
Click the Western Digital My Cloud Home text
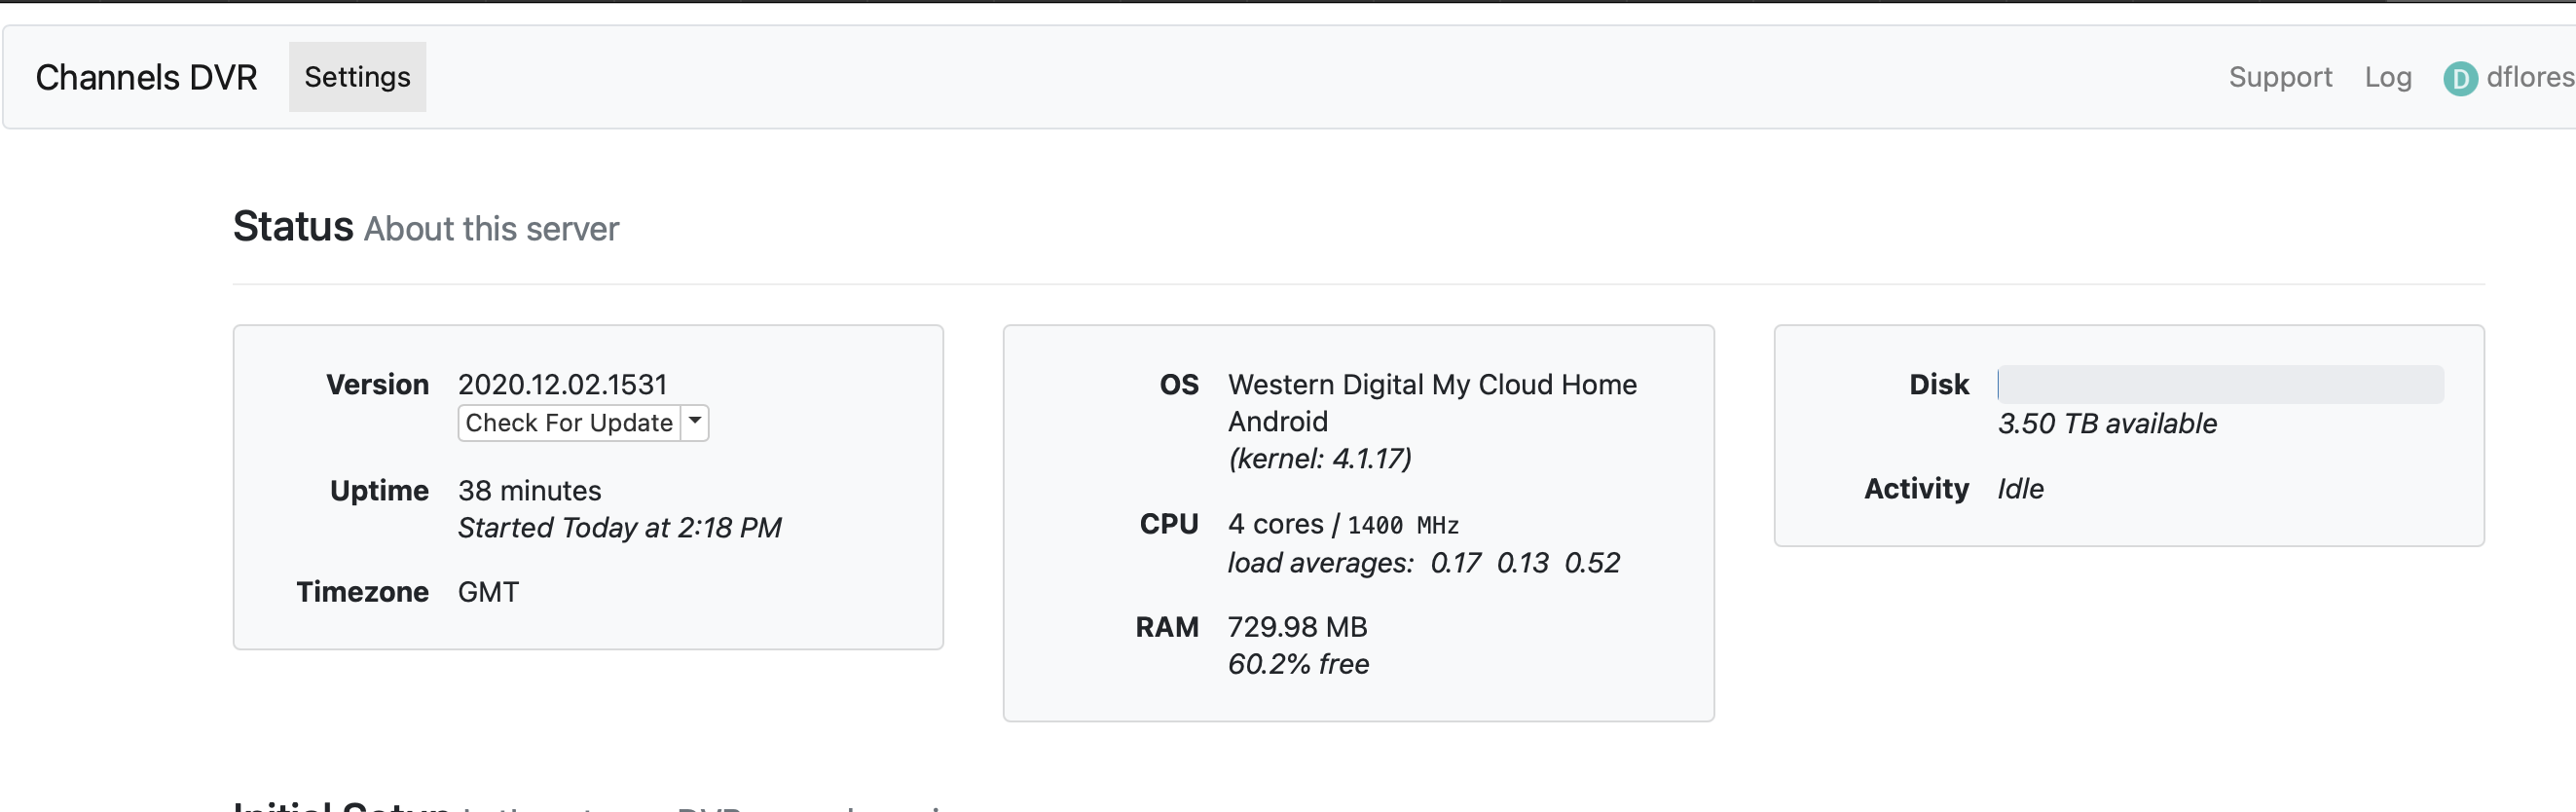click(x=1431, y=384)
